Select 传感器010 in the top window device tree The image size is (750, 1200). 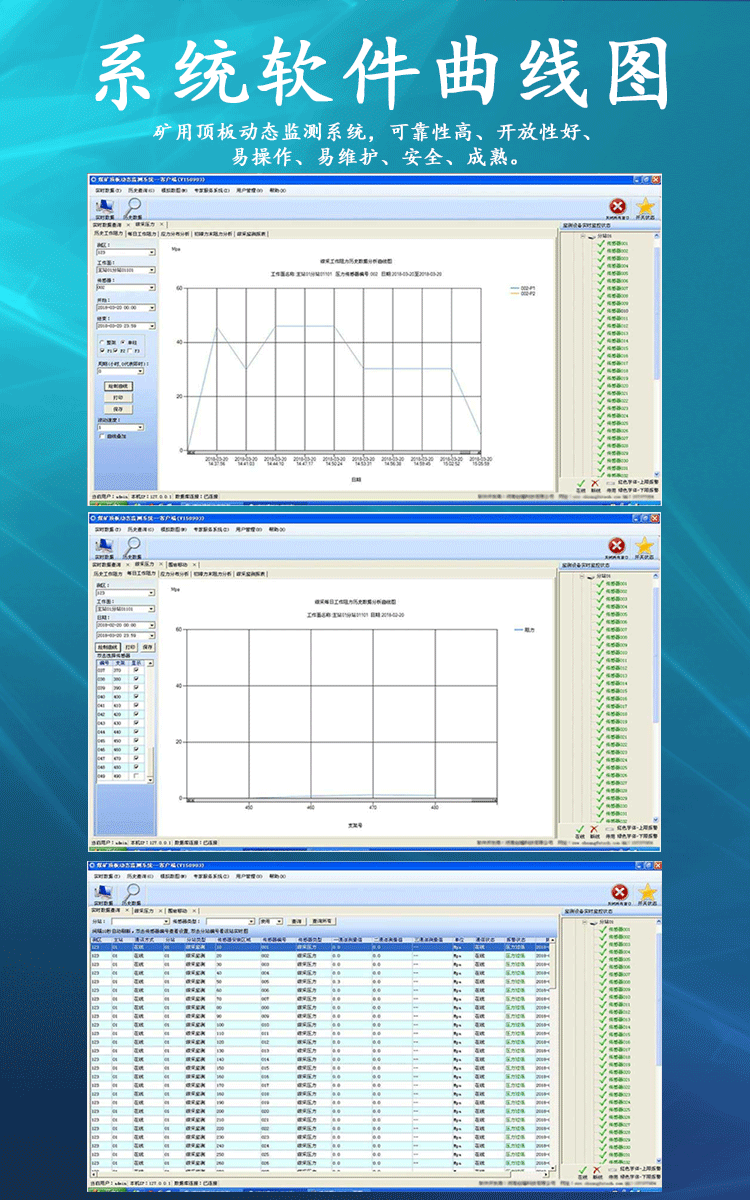(x=617, y=311)
